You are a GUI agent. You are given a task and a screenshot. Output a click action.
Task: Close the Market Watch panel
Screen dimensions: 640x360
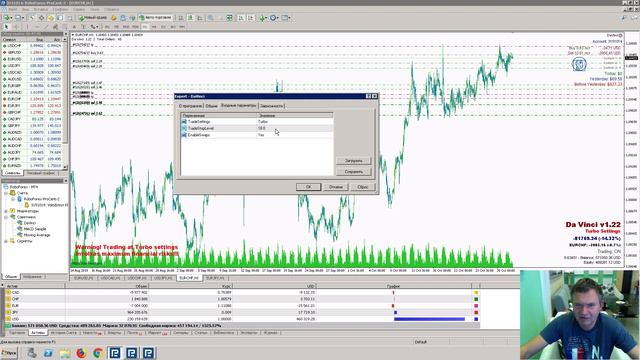[66, 34]
